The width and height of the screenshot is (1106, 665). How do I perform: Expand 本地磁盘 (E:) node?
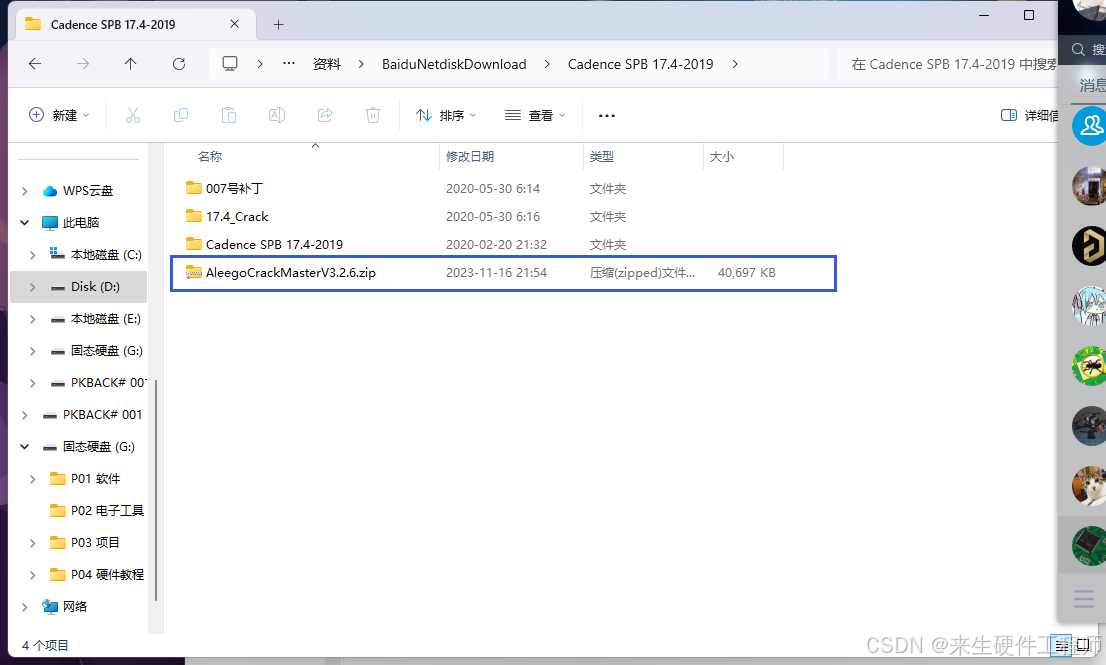32,319
